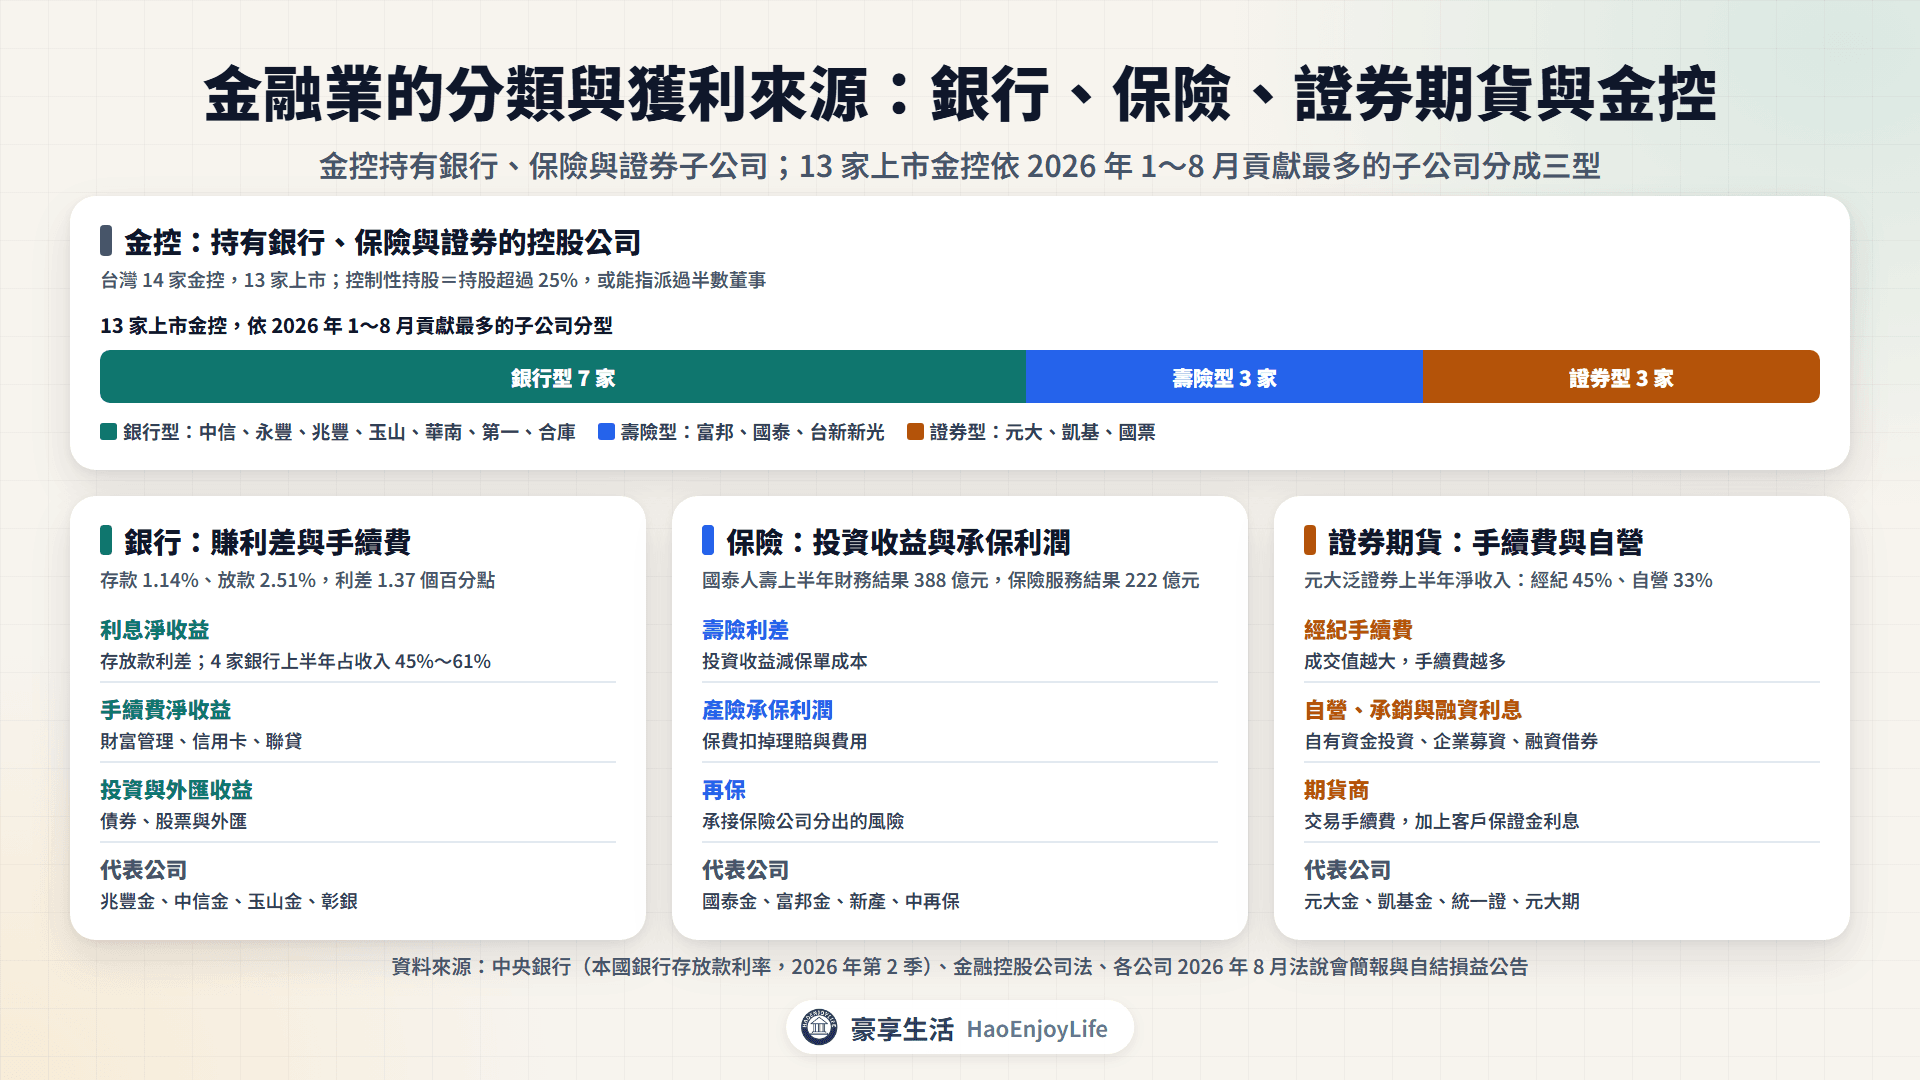Click the 利息淨收益 subheading
Viewport: 1920px width, 1080px height.
tap(154, 630)
